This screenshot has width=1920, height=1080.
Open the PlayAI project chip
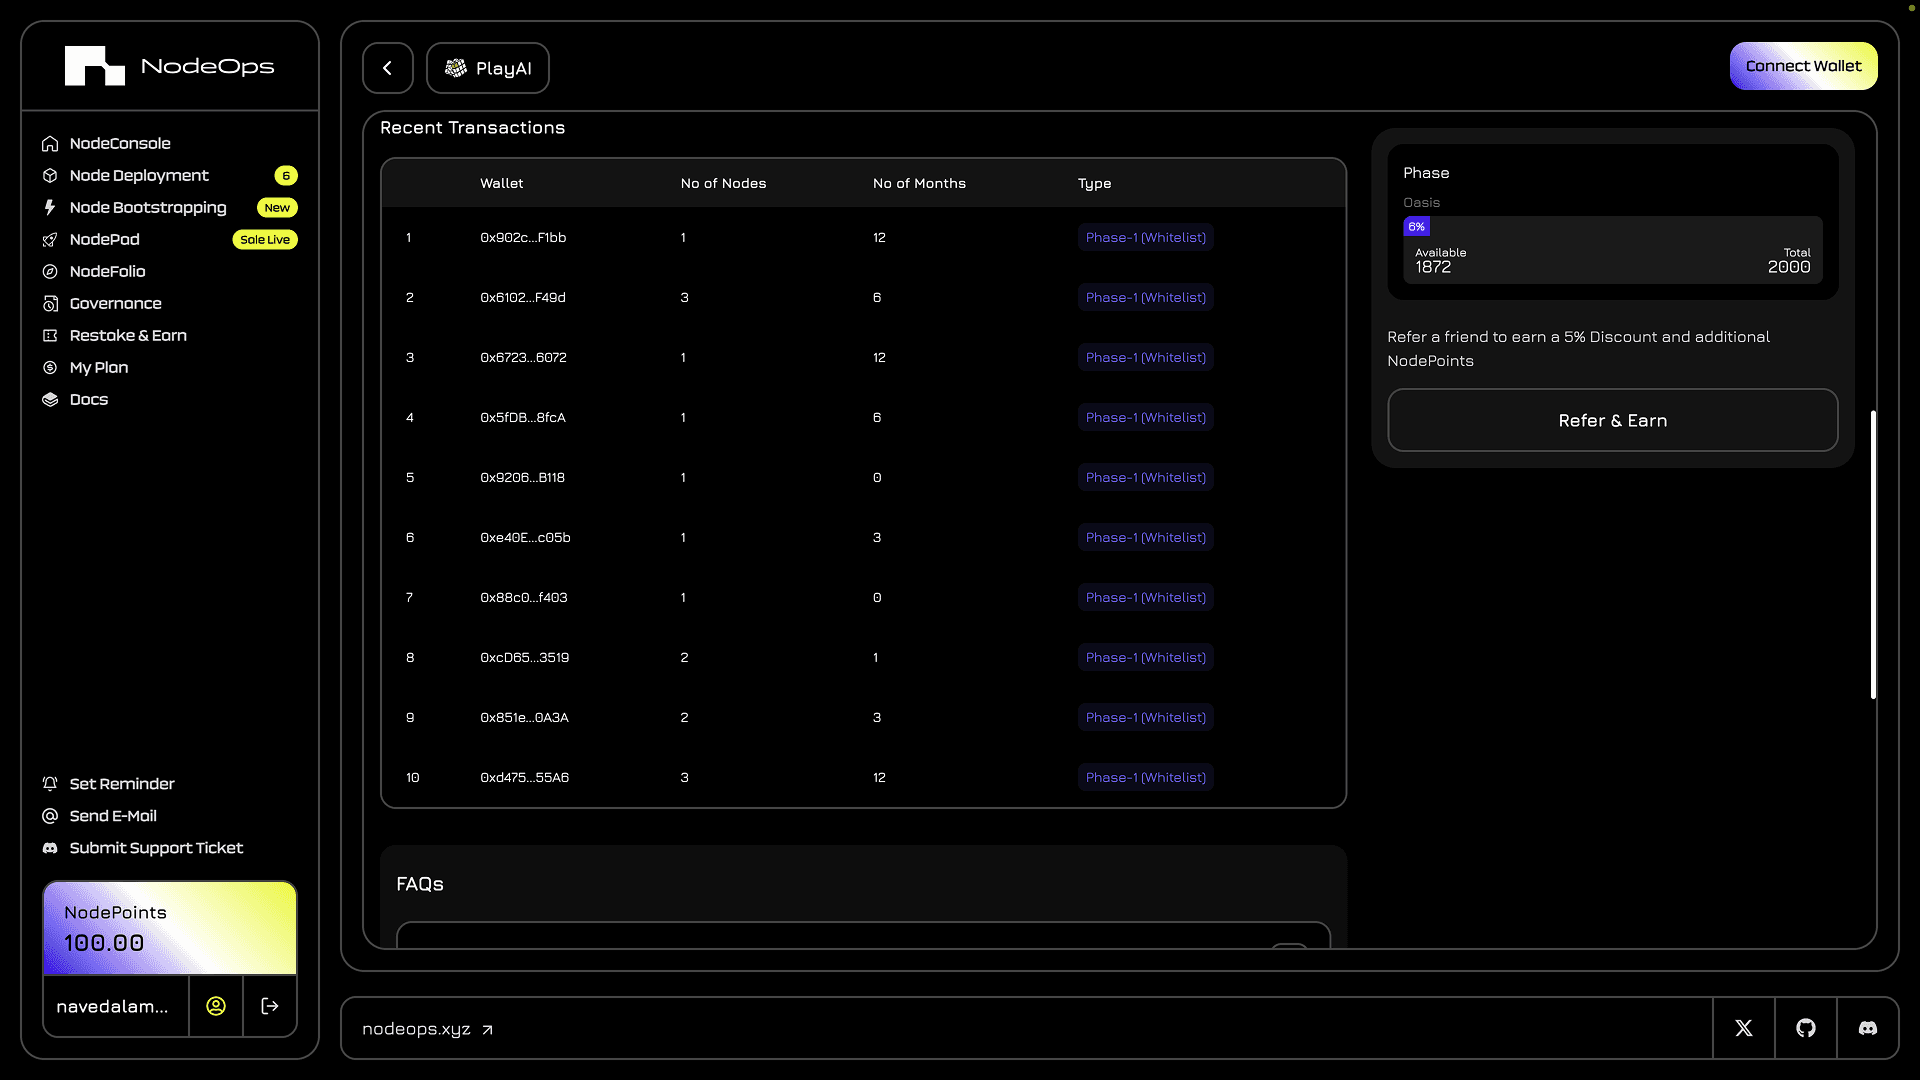point(488,68)
